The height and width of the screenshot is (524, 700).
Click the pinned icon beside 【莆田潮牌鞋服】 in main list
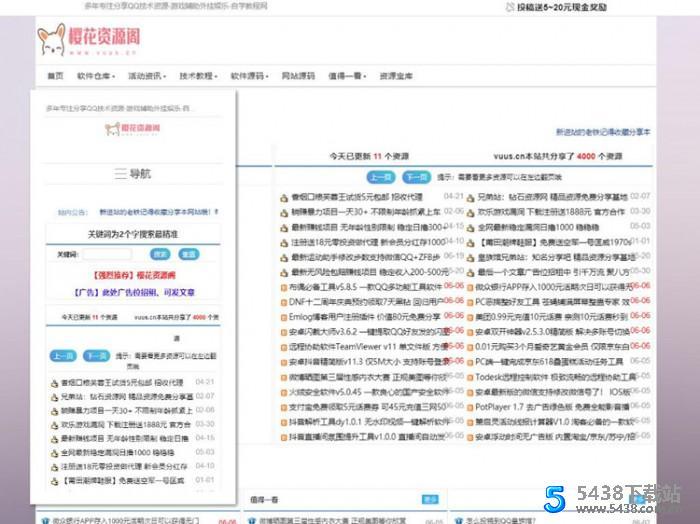pyautogui.click(x=471, y=243)
